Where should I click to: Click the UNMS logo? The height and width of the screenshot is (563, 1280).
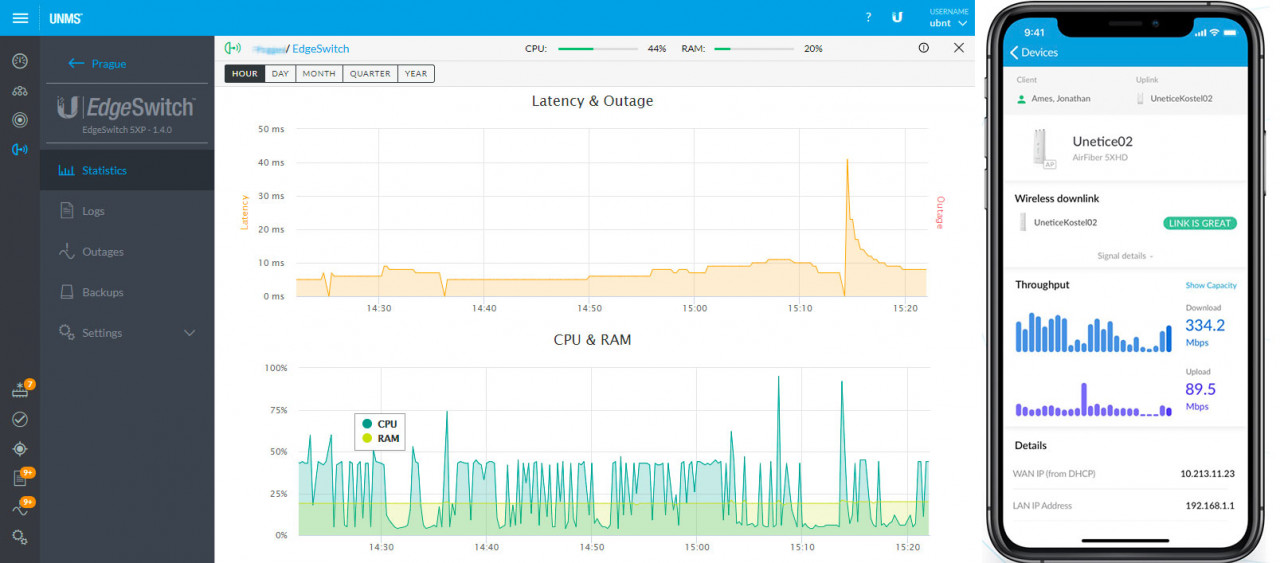click(65, 18)
